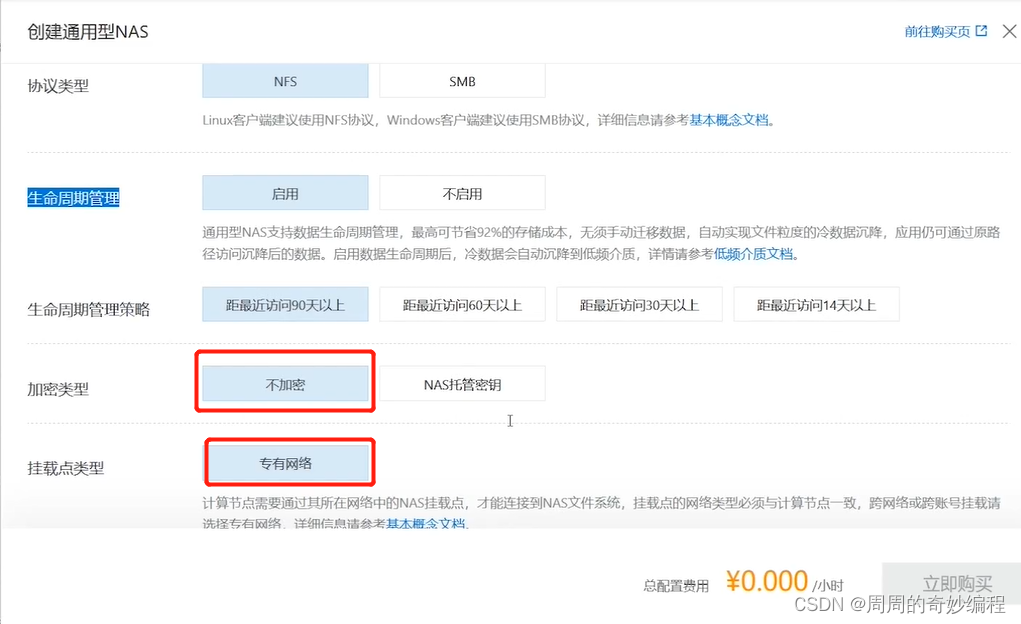Image resolution: width=1021 pixels, height=624 pixels.
Task: Click the 前往购买页 link
Action: pos(937,30)
